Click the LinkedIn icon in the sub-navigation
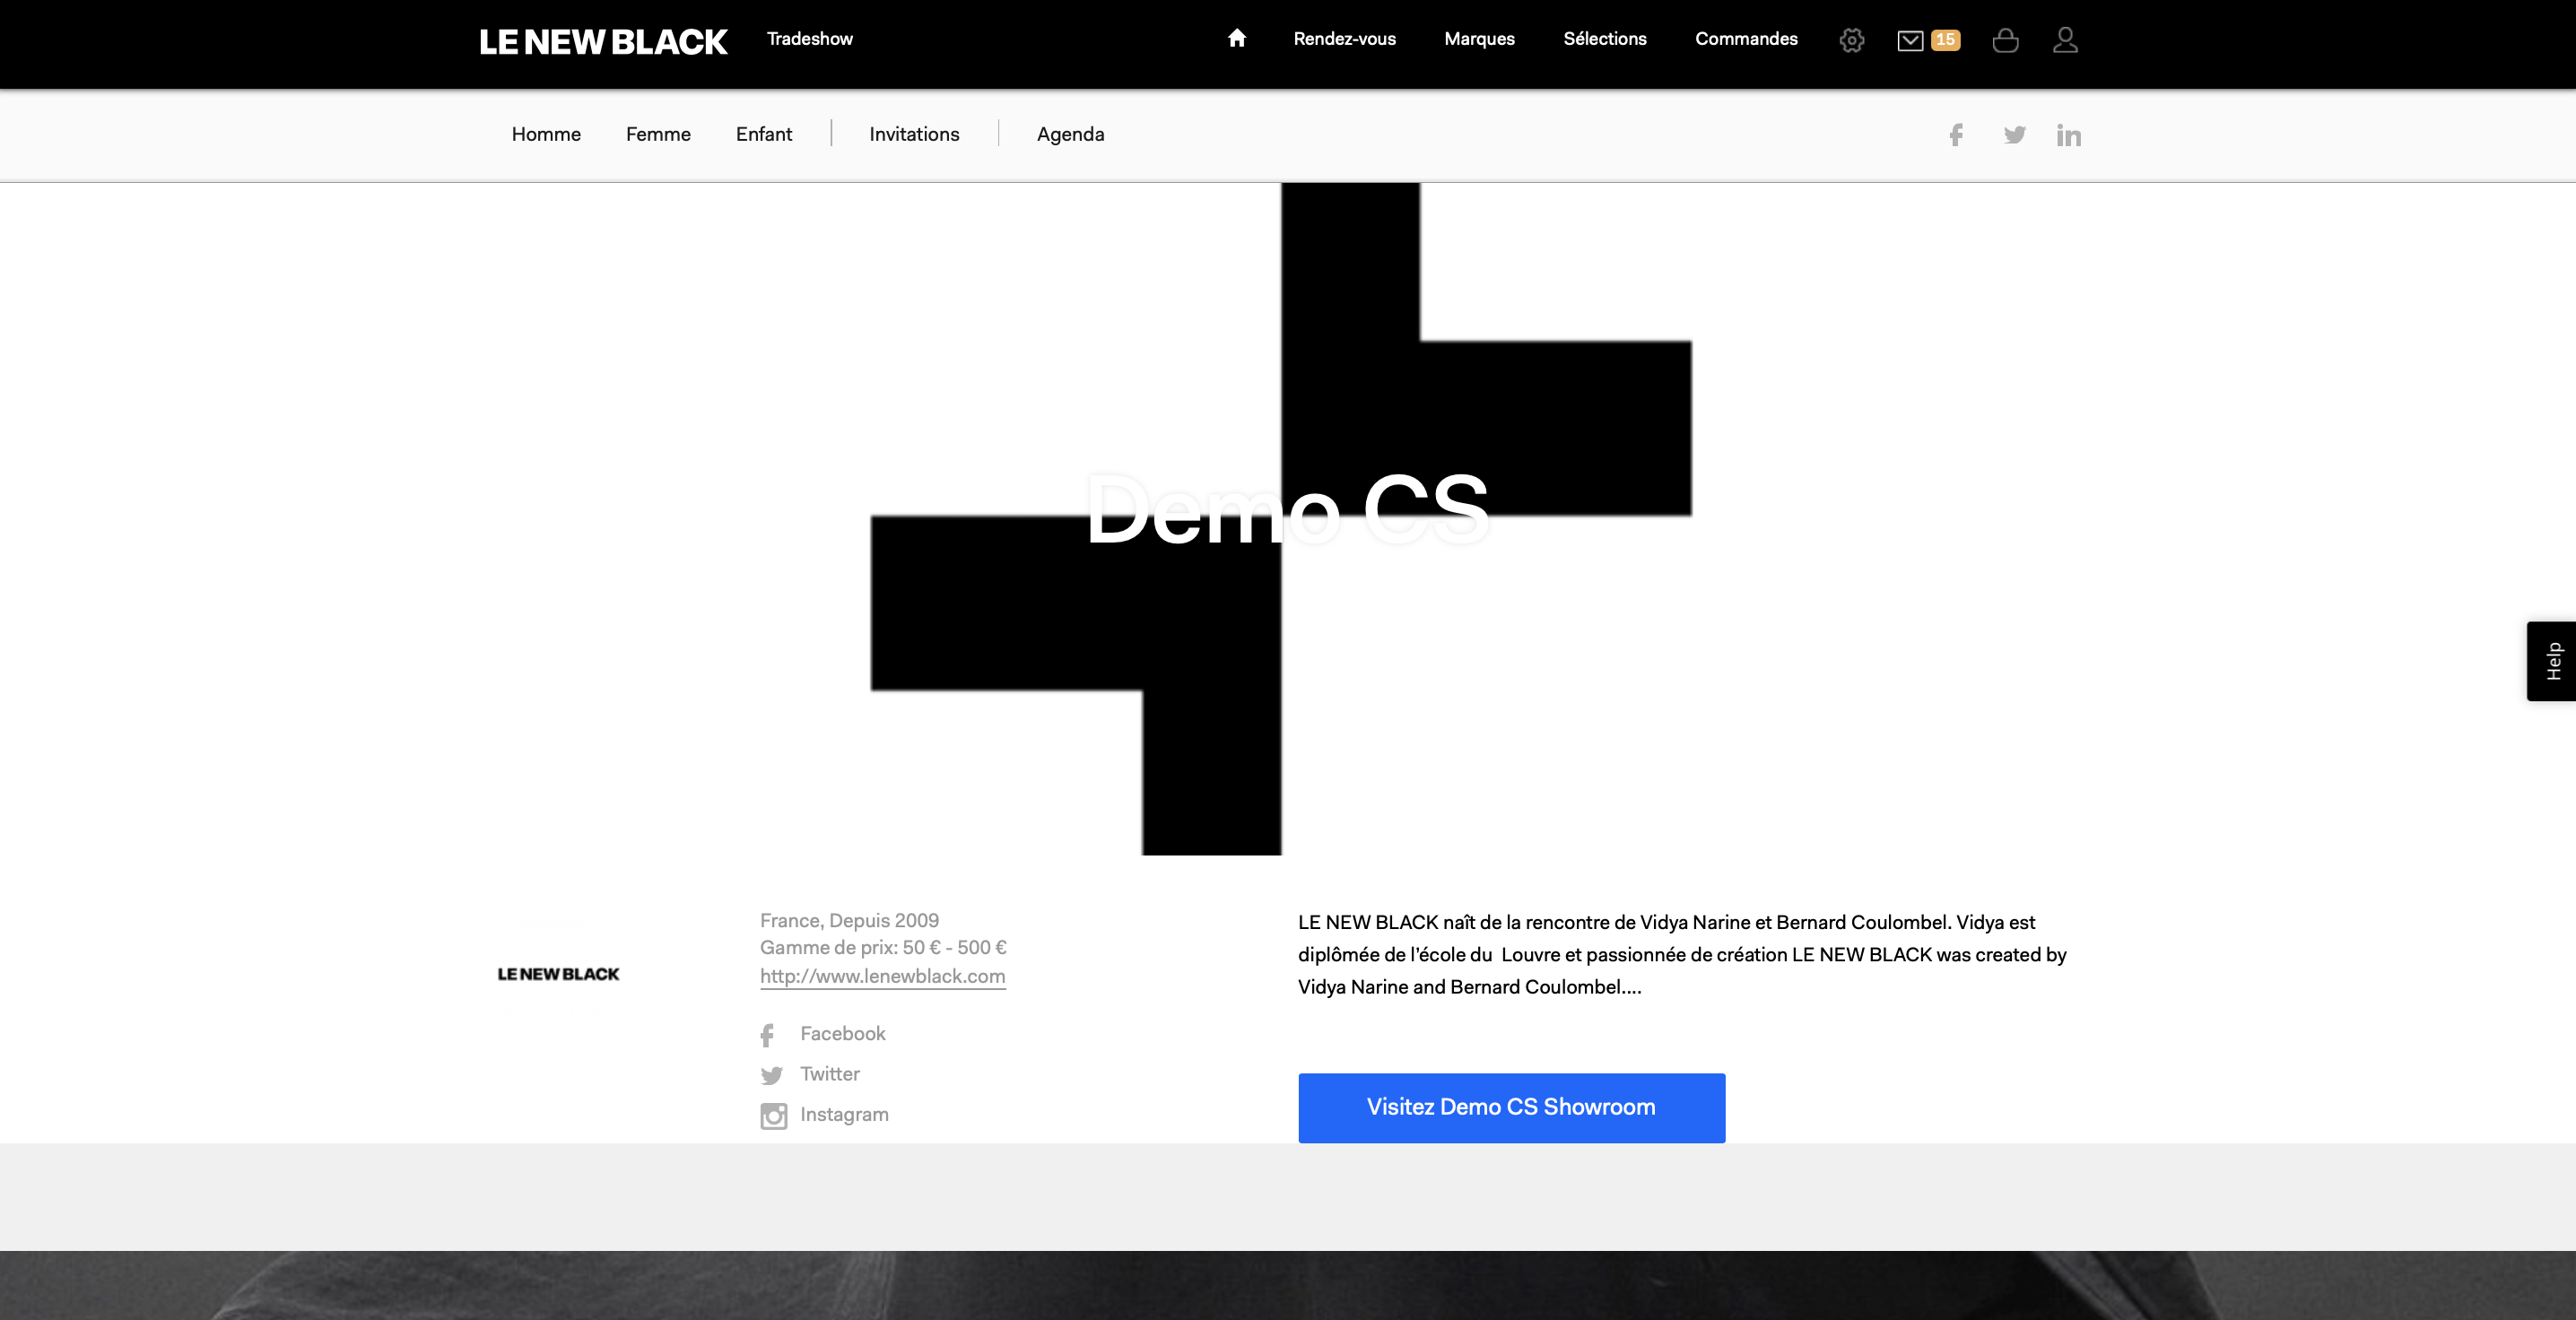 tap(2068, 135)
